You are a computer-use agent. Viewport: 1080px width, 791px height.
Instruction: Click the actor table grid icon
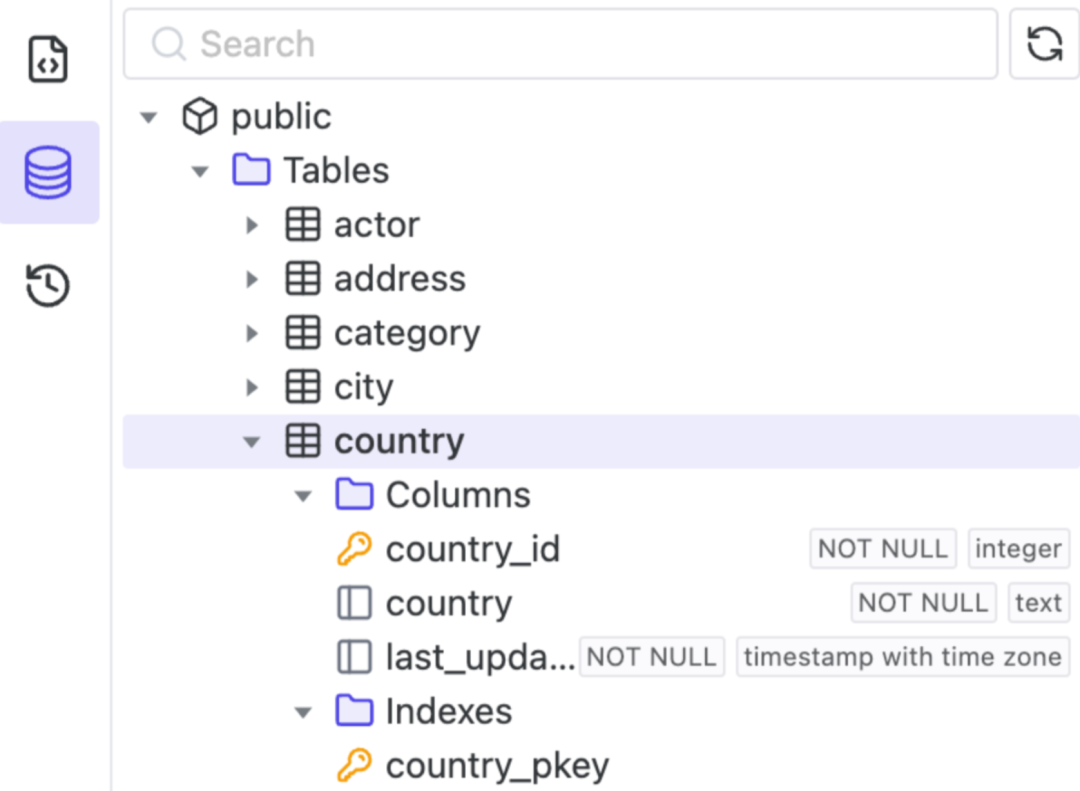tap(303, 225)
